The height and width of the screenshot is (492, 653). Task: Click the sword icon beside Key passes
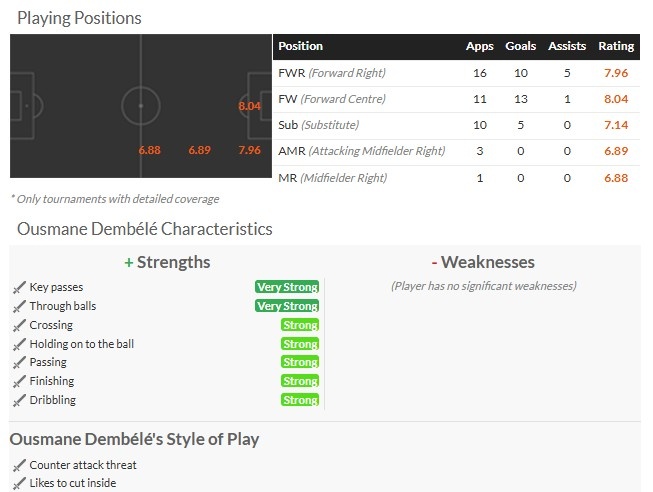coord(18,287)
